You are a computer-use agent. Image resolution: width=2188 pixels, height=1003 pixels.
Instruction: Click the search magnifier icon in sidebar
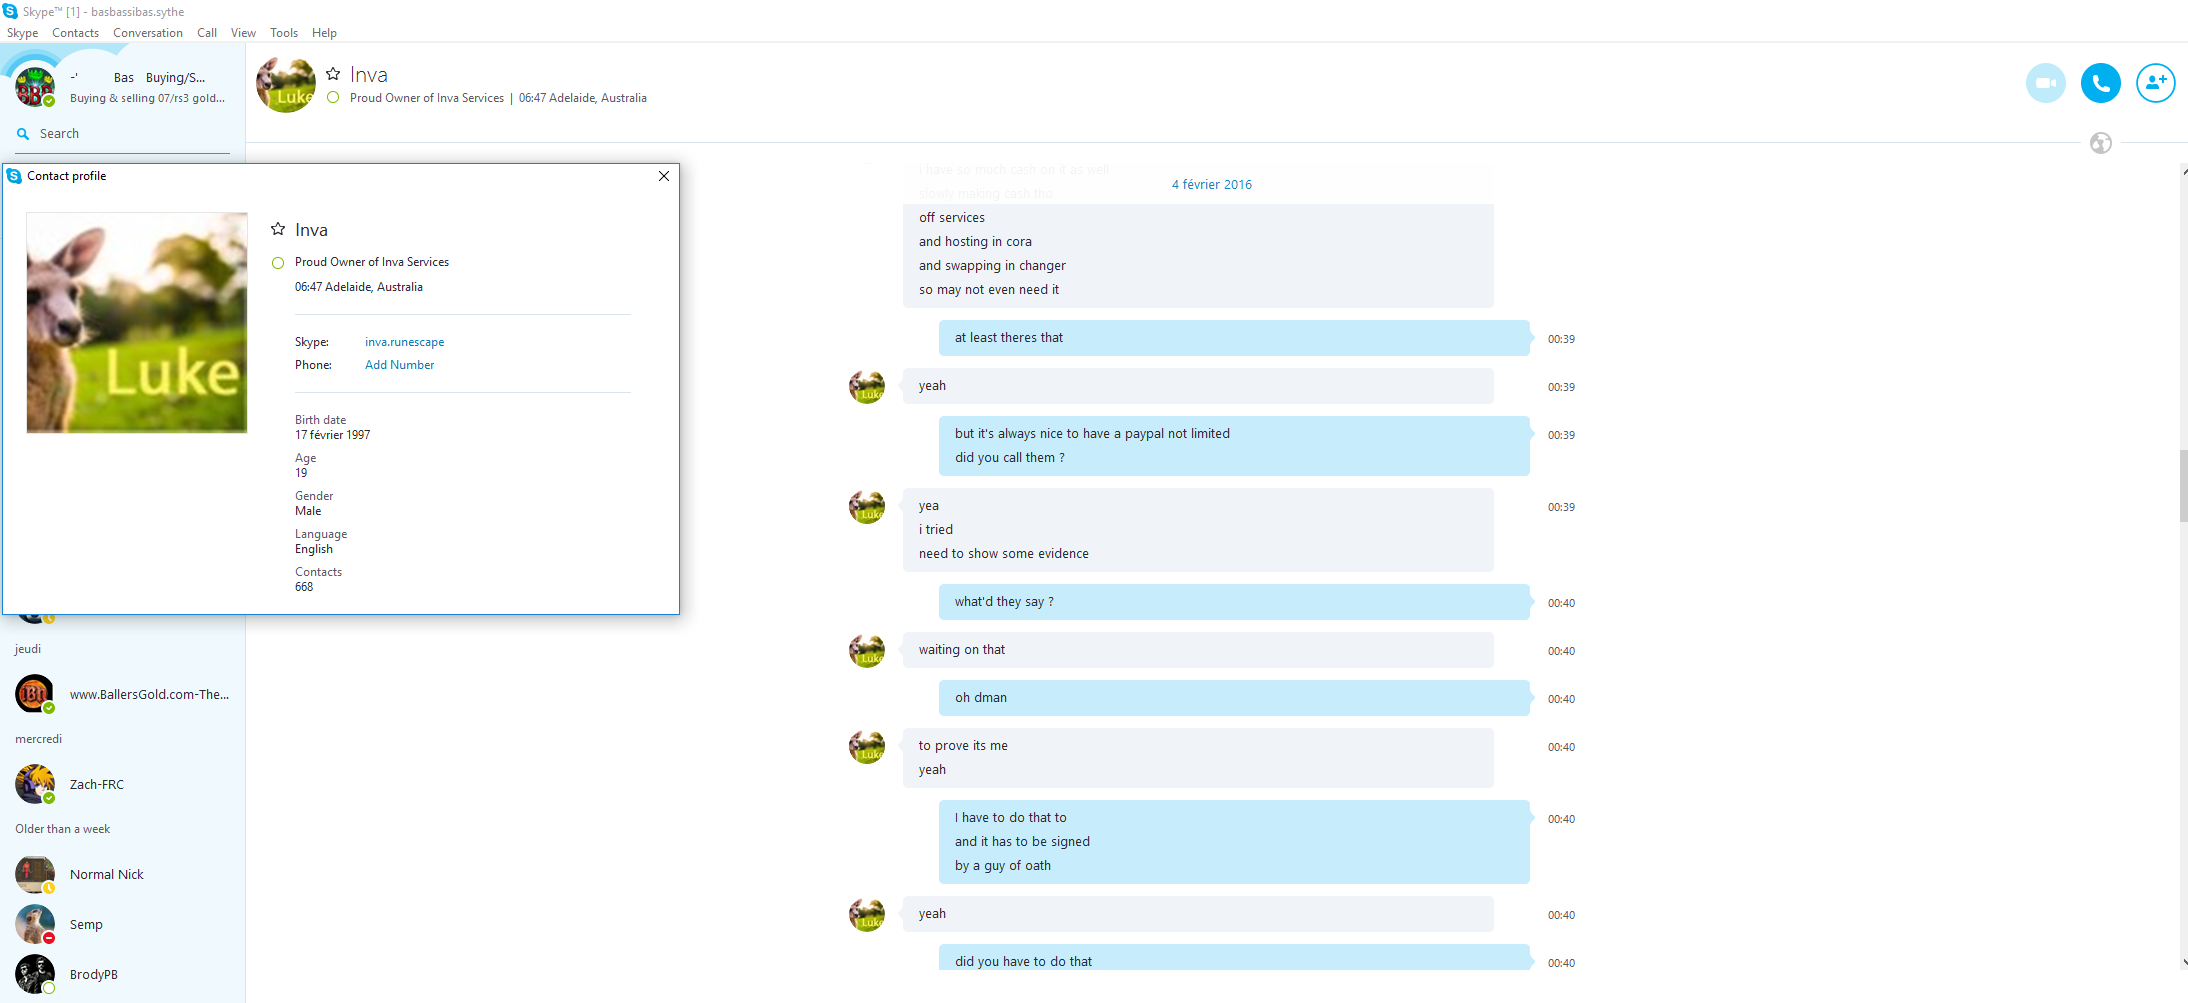(x=23, y=134)
